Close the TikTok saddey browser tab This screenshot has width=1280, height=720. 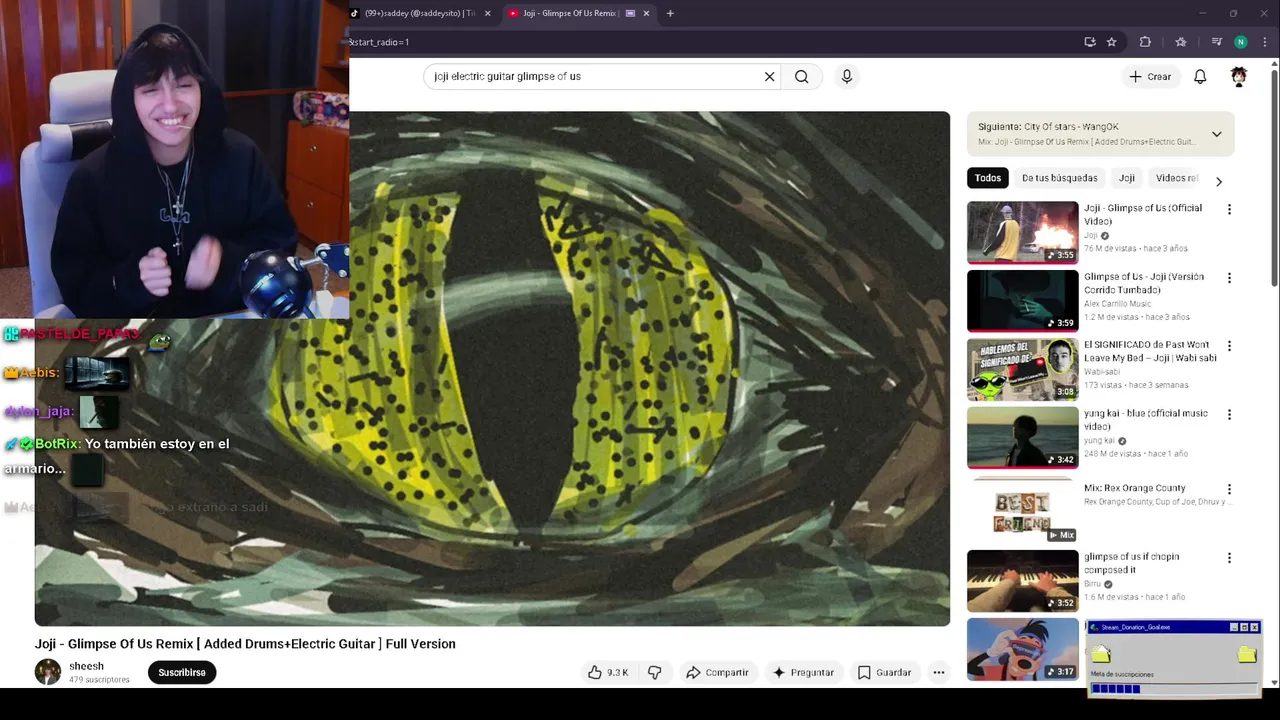[x=488, y=13]
